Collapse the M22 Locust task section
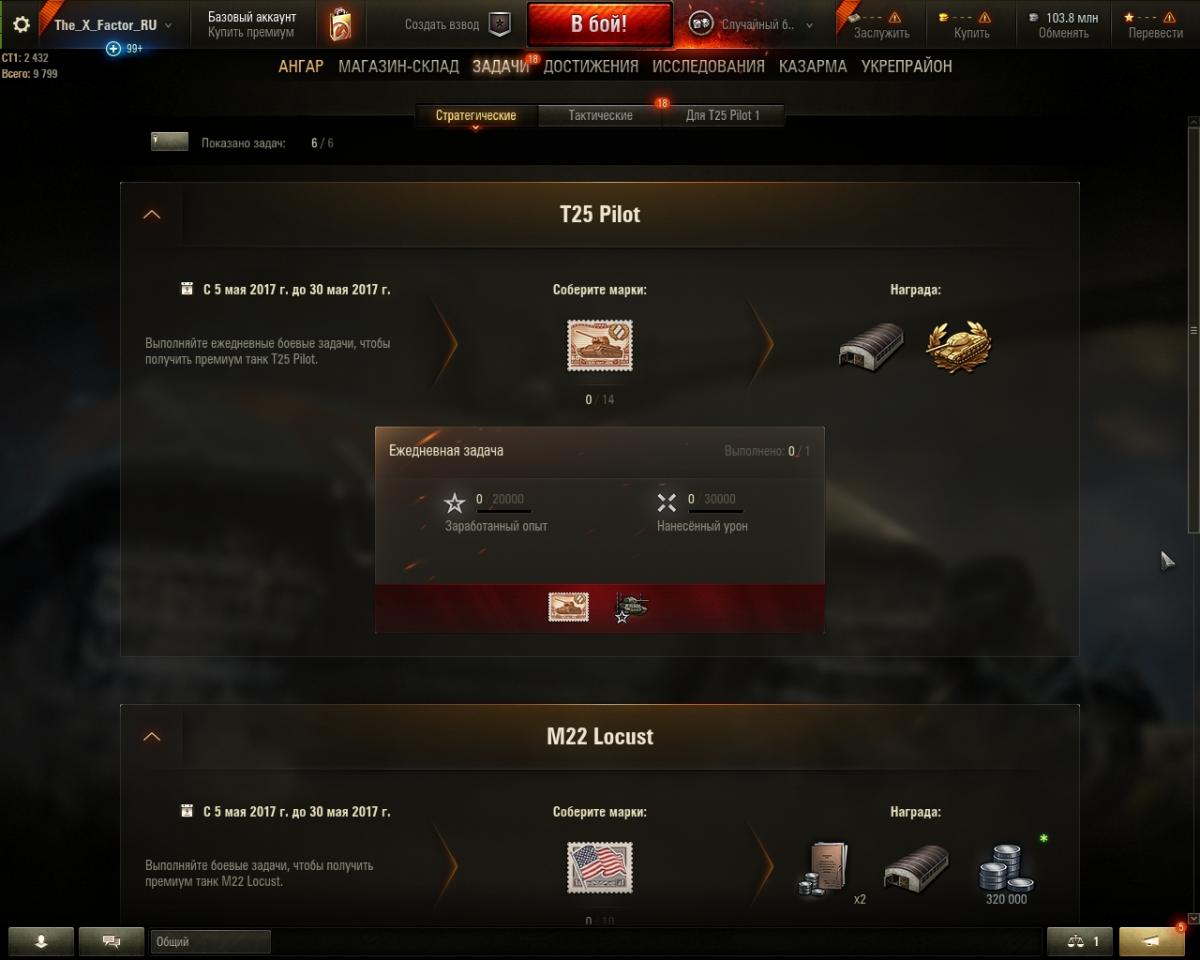 (152, 736)
